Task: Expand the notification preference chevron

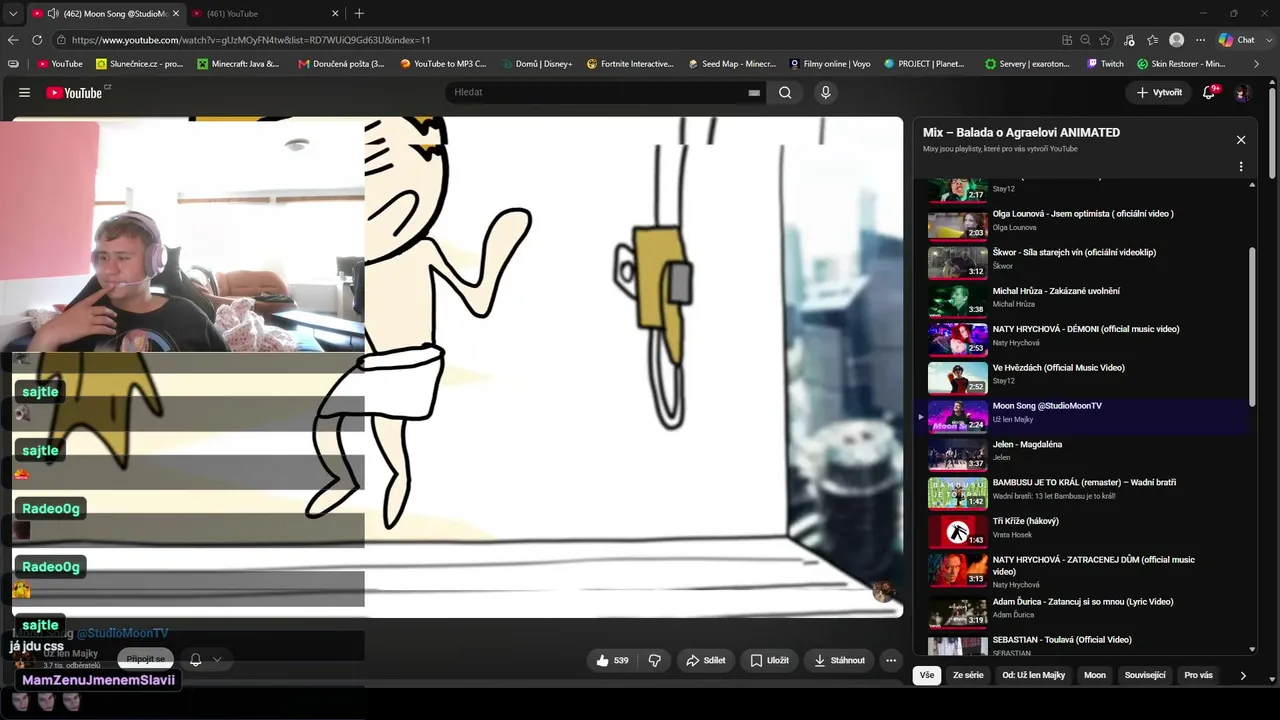Action: pos(216,660)
